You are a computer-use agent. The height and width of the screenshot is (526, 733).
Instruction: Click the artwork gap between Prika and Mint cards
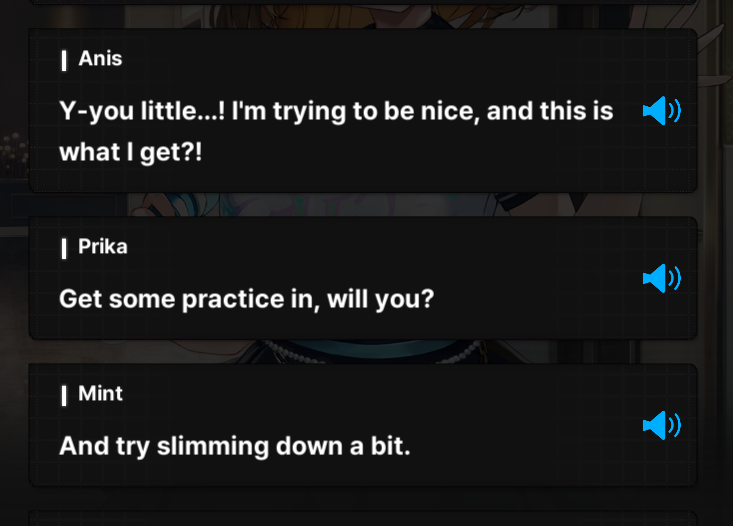tap(363, 352)
